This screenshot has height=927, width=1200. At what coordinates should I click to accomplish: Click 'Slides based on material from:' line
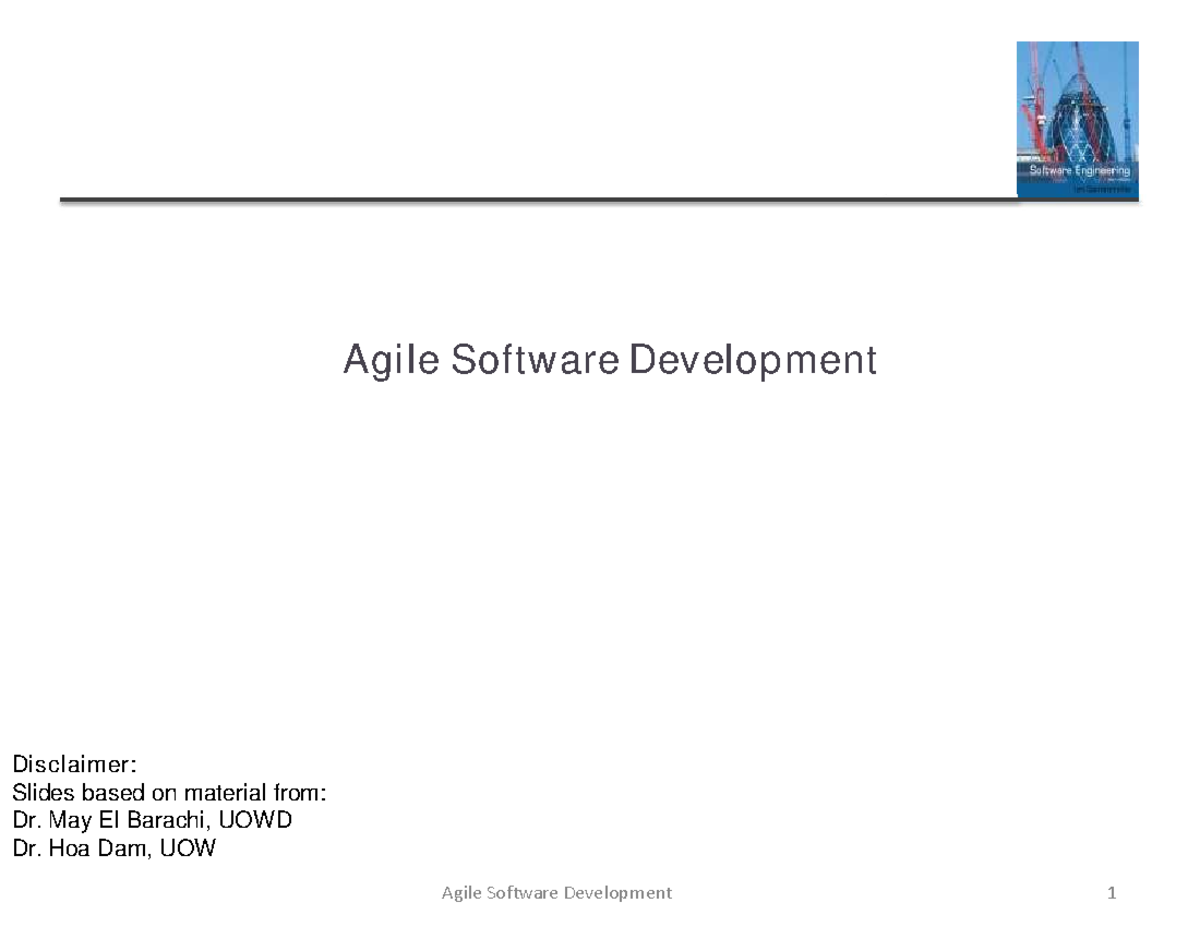[168, 793]
